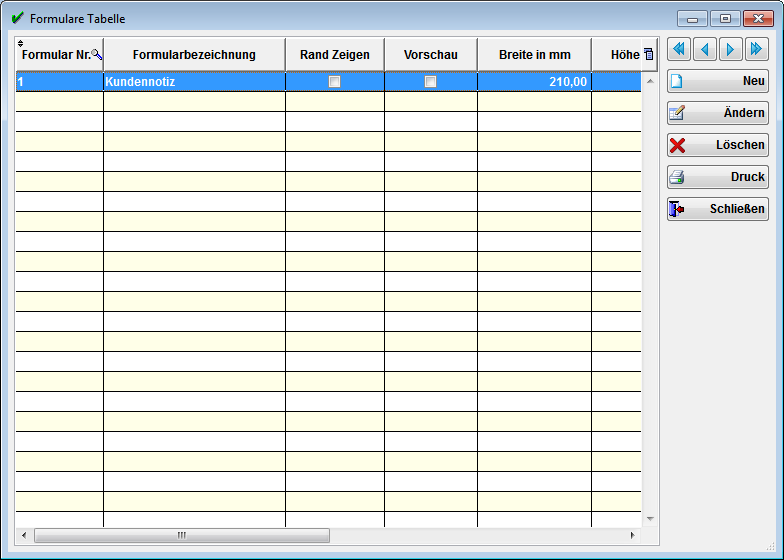Viewport: 784px width, 560px height.
Task: Select the Kundennotiz cell
Action: tap(194, 82)
